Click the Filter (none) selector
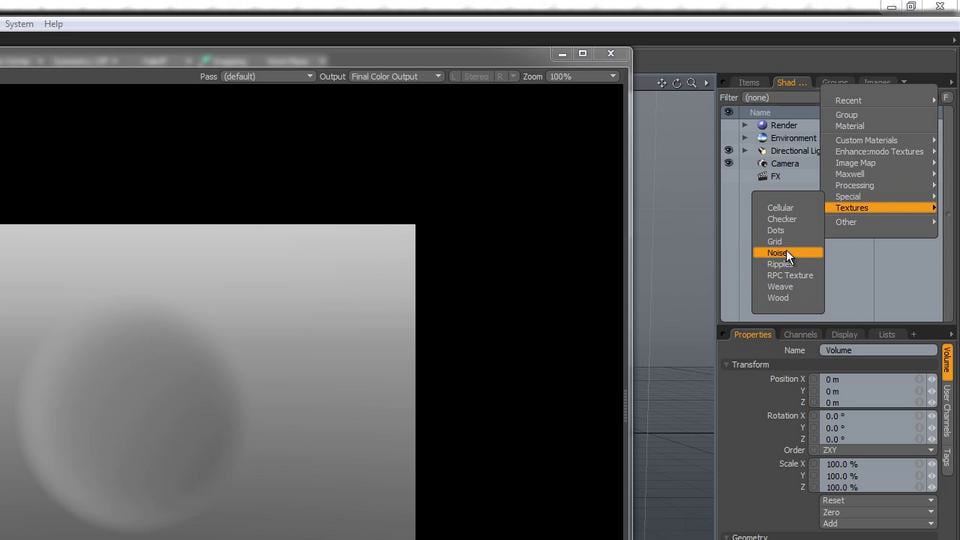This screenshot has height=540, width=960. point(781,97)
